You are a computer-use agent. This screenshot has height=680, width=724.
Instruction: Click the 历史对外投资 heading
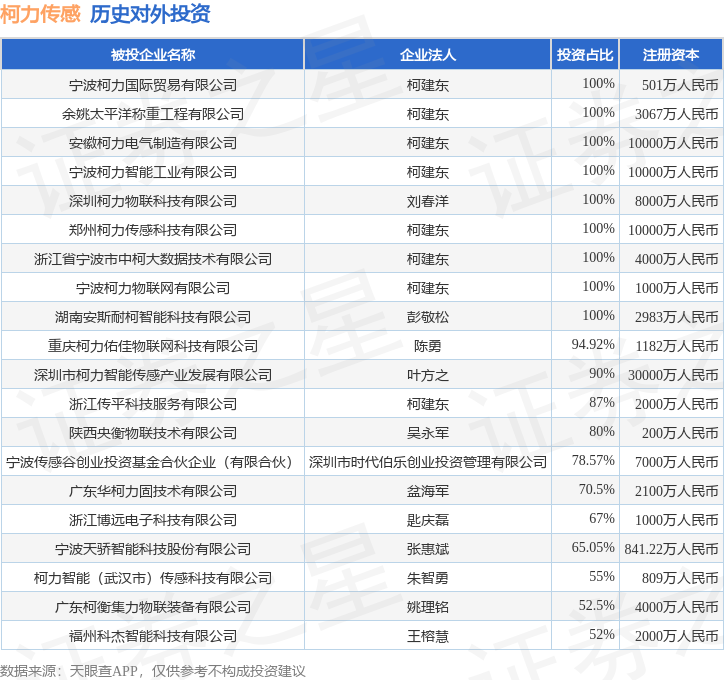[150, 14]
